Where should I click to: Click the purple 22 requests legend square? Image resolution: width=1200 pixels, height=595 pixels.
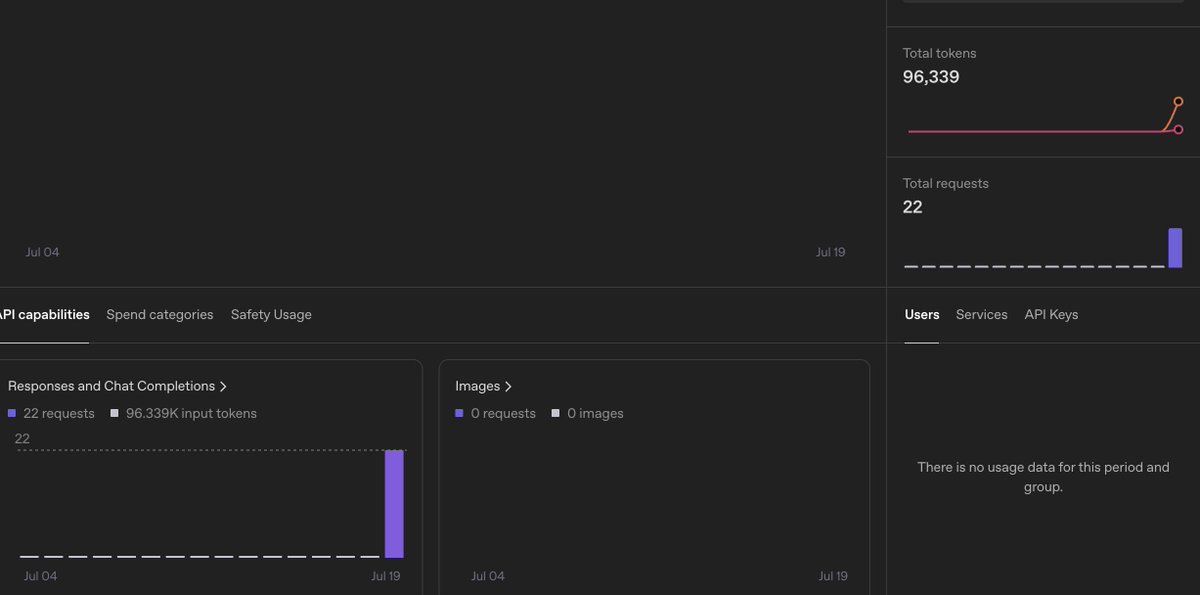click(12, 413)
